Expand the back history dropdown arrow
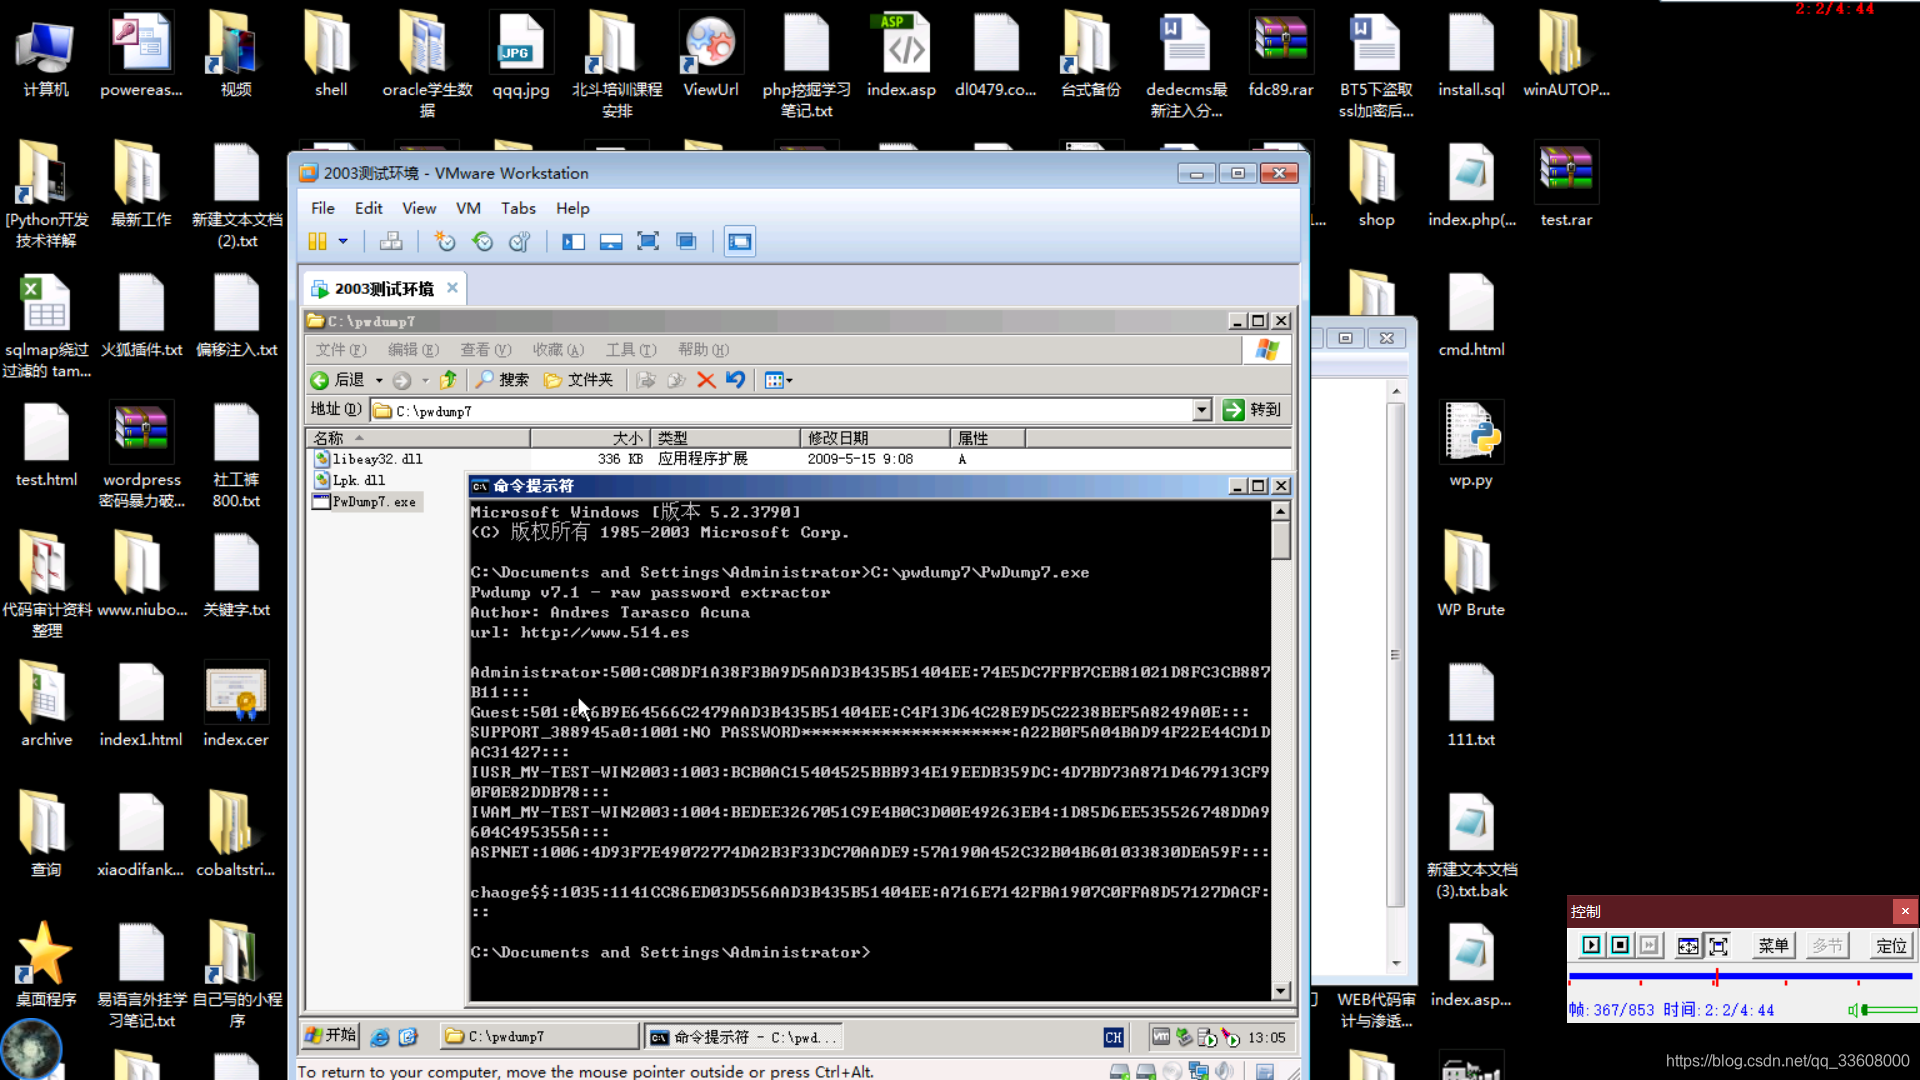The height and width of the screenshot is (1080, 1920). [379, 381]
